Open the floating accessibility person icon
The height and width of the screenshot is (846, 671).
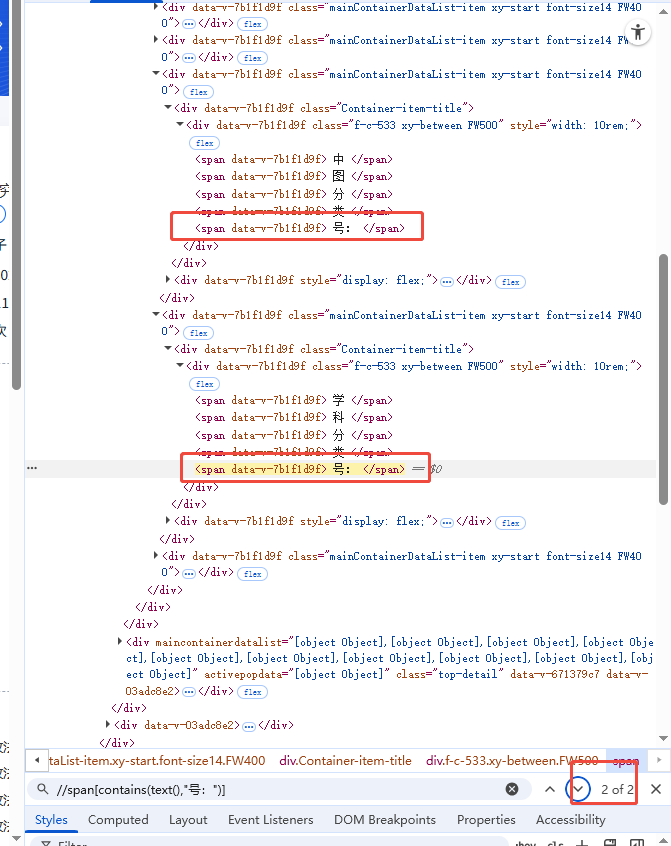[x=638, y=32]
